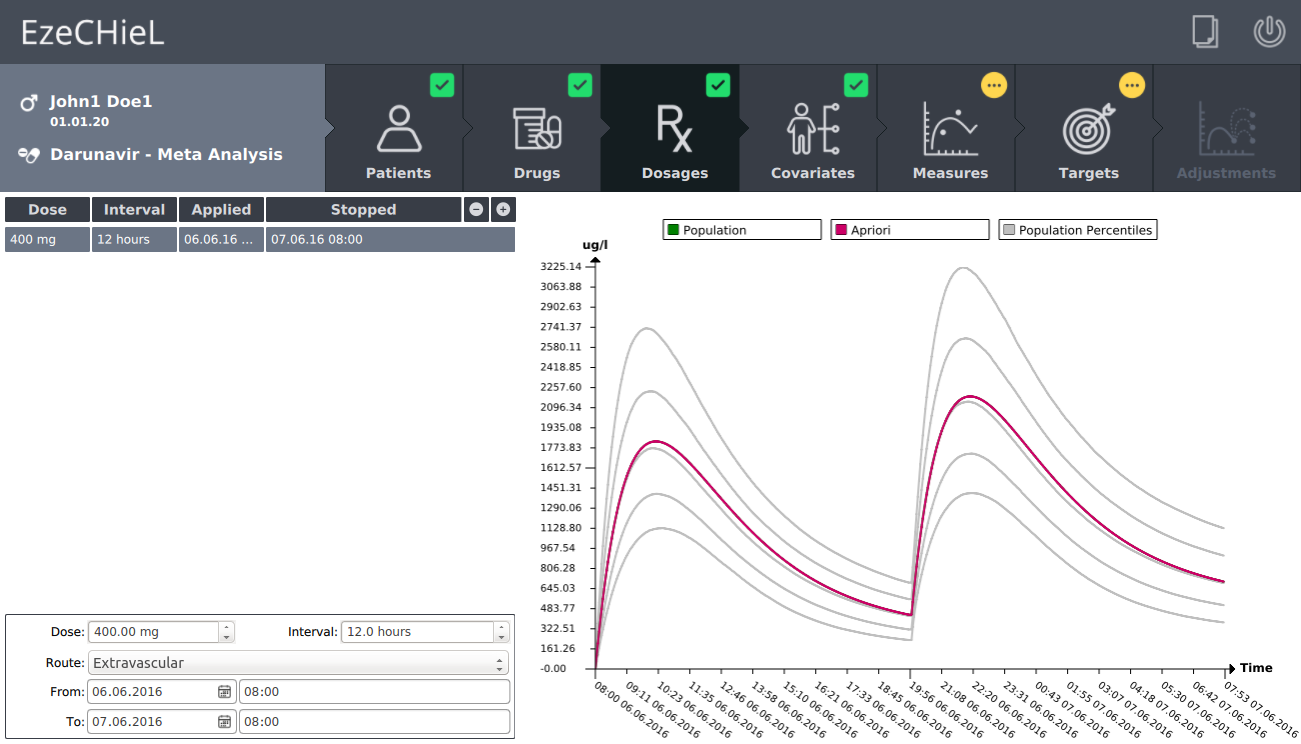Screen dimensions: 1301x744
Task: Open calendar picker for From date
Action: point(225,692)
